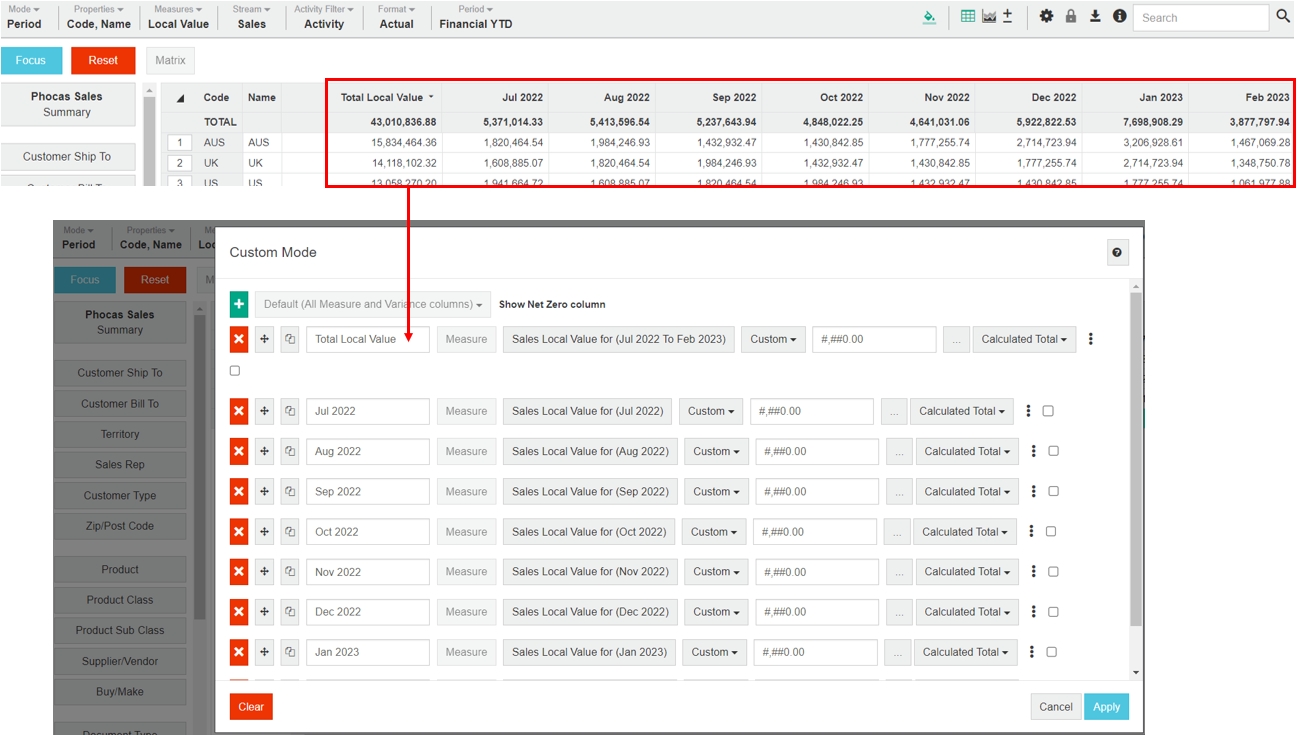Expand Calculated Total dropdown on Nov 2022 row
1297x735 pixels.
pos(966,572)
